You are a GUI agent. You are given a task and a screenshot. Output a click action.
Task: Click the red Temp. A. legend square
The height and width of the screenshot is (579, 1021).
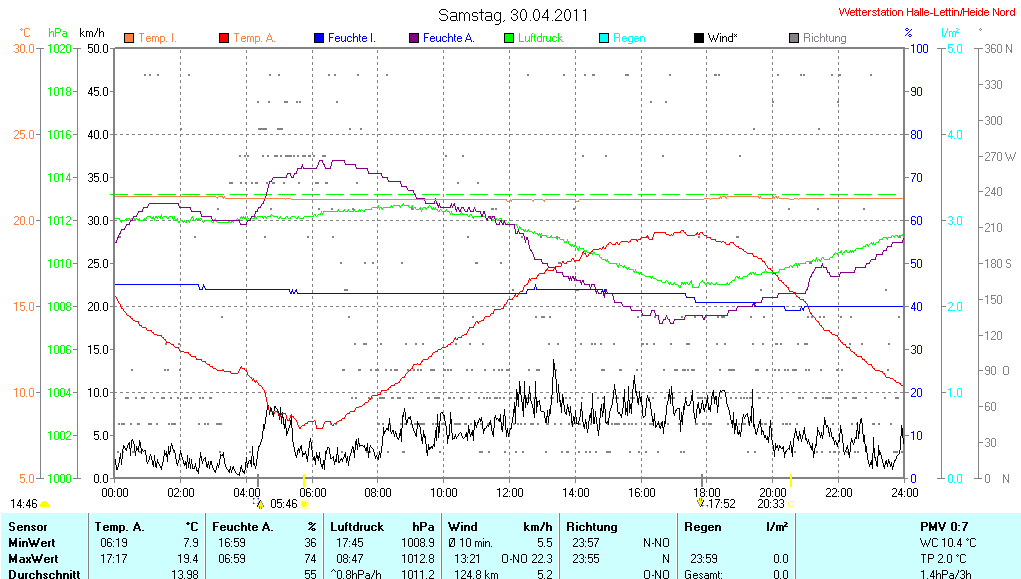[x=224, y=38]
